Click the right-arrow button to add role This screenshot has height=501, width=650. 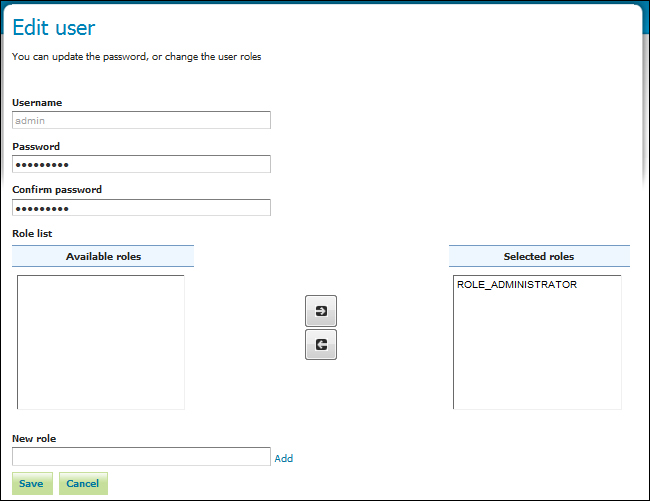click(321, 311)
